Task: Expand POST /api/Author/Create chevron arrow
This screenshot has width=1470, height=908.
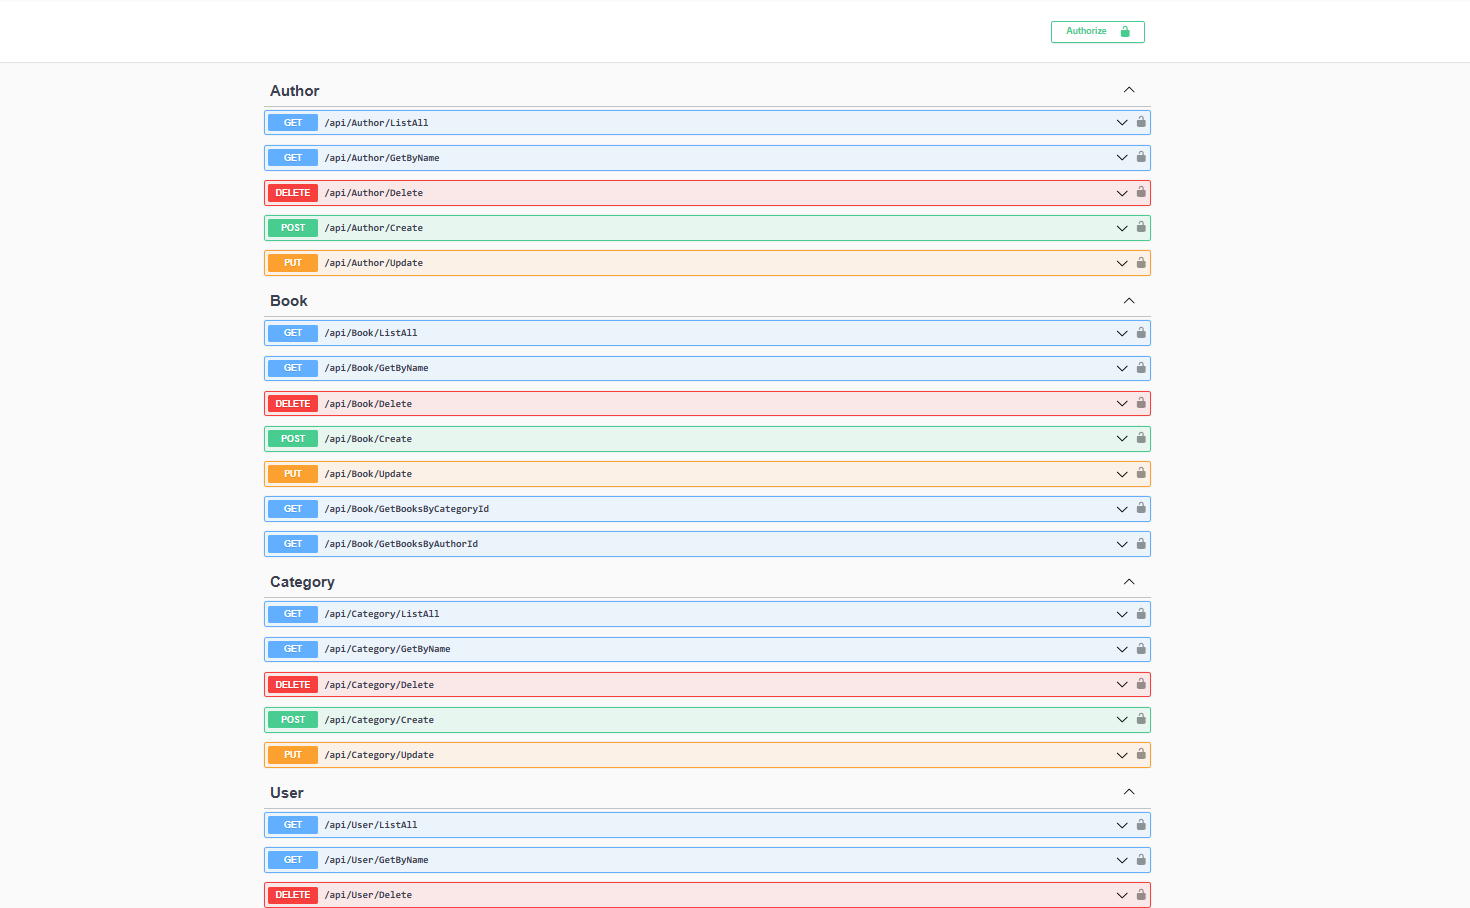Action: click(1122, 228)
